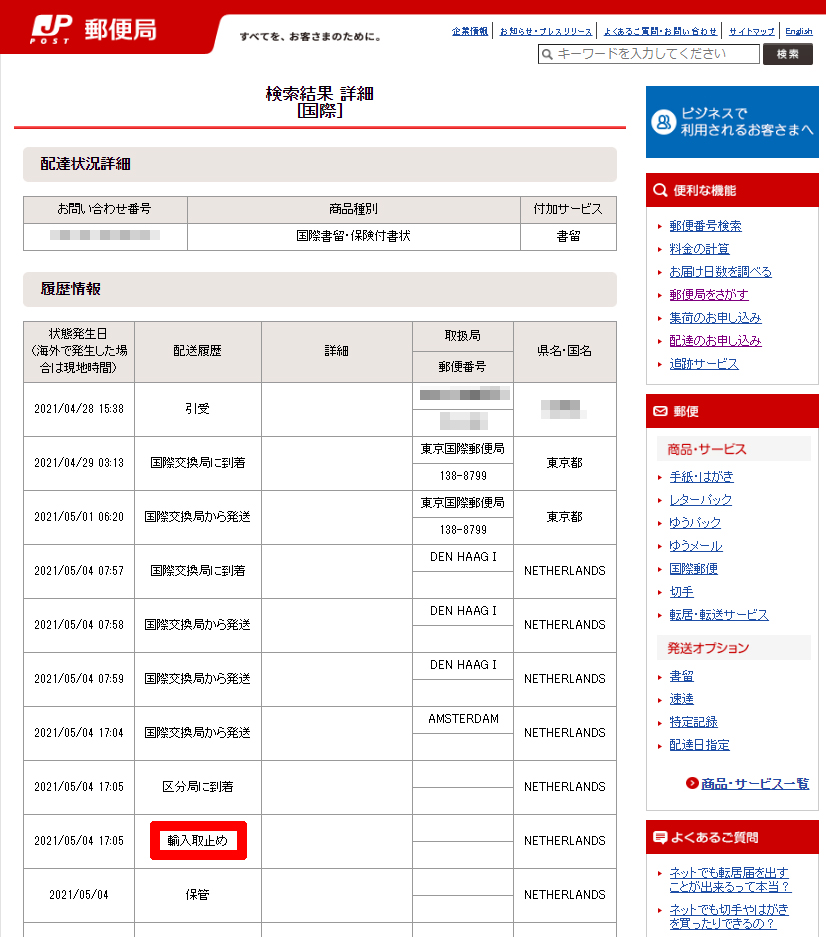The height and width of the screenshot is (937, 826).
Task: Click the 履歴情報 section heading
Action: (320, 289)
